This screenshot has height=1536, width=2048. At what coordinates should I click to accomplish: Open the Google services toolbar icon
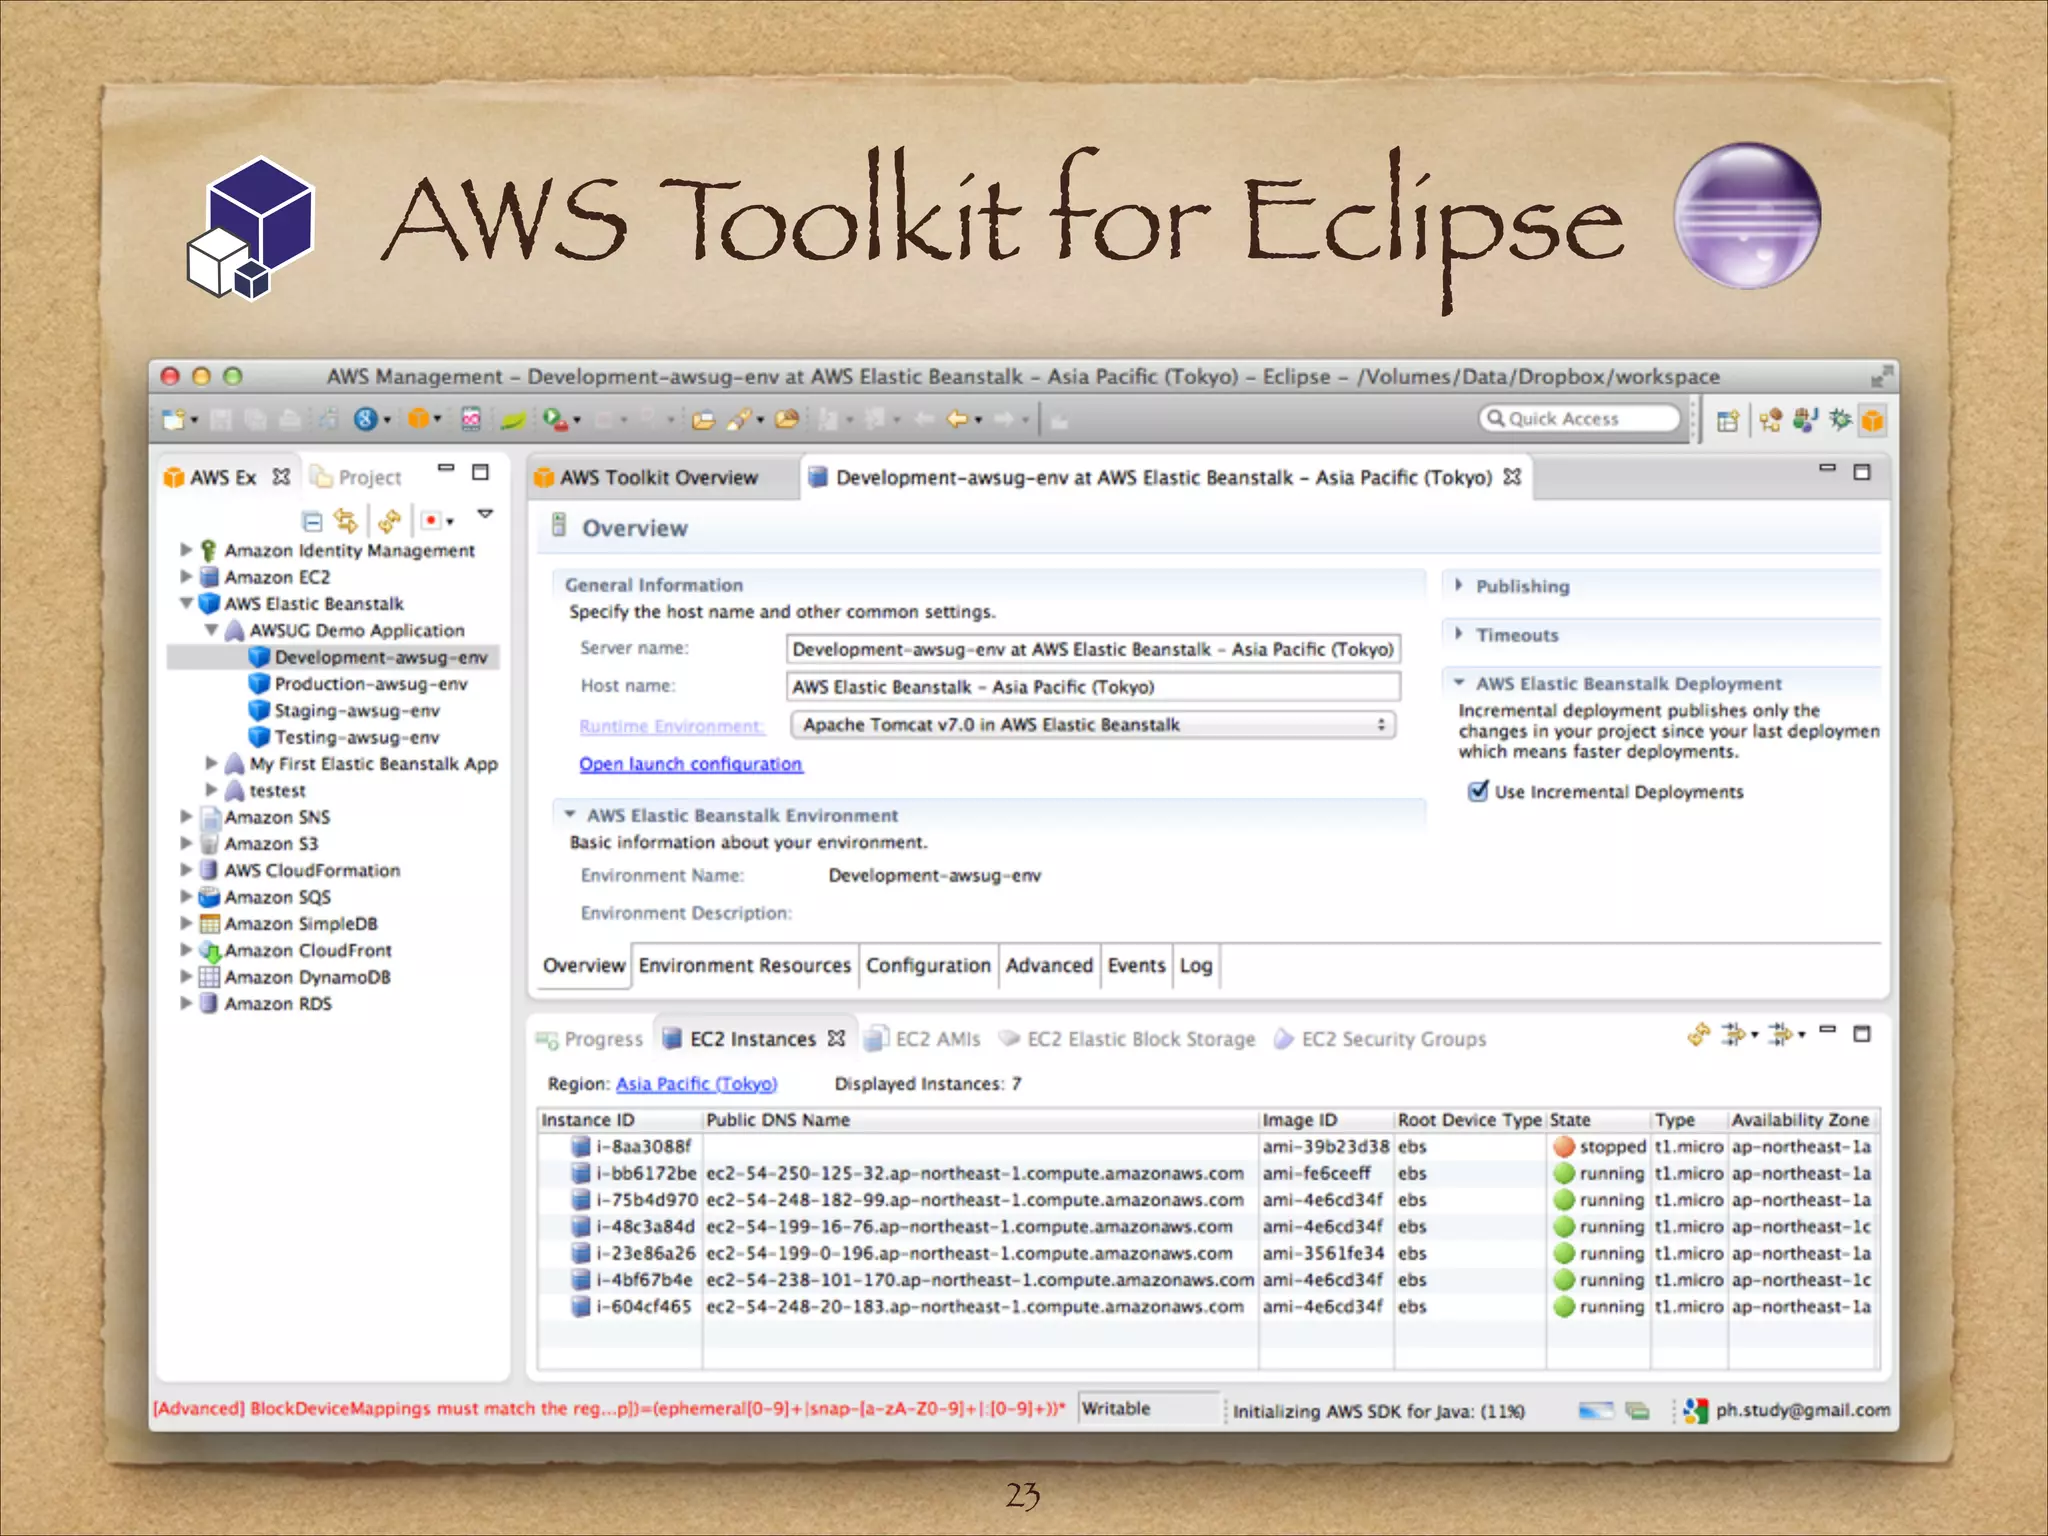pyautogui.click(x=366, y=419)
